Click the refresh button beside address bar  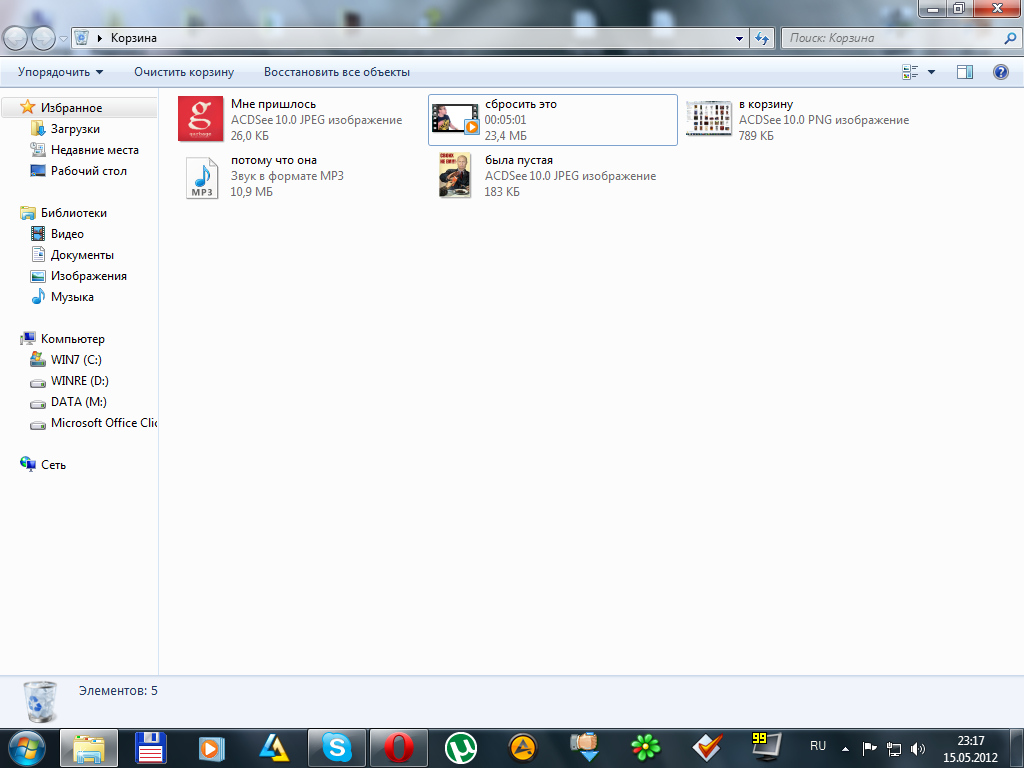(x=763, y=38)
